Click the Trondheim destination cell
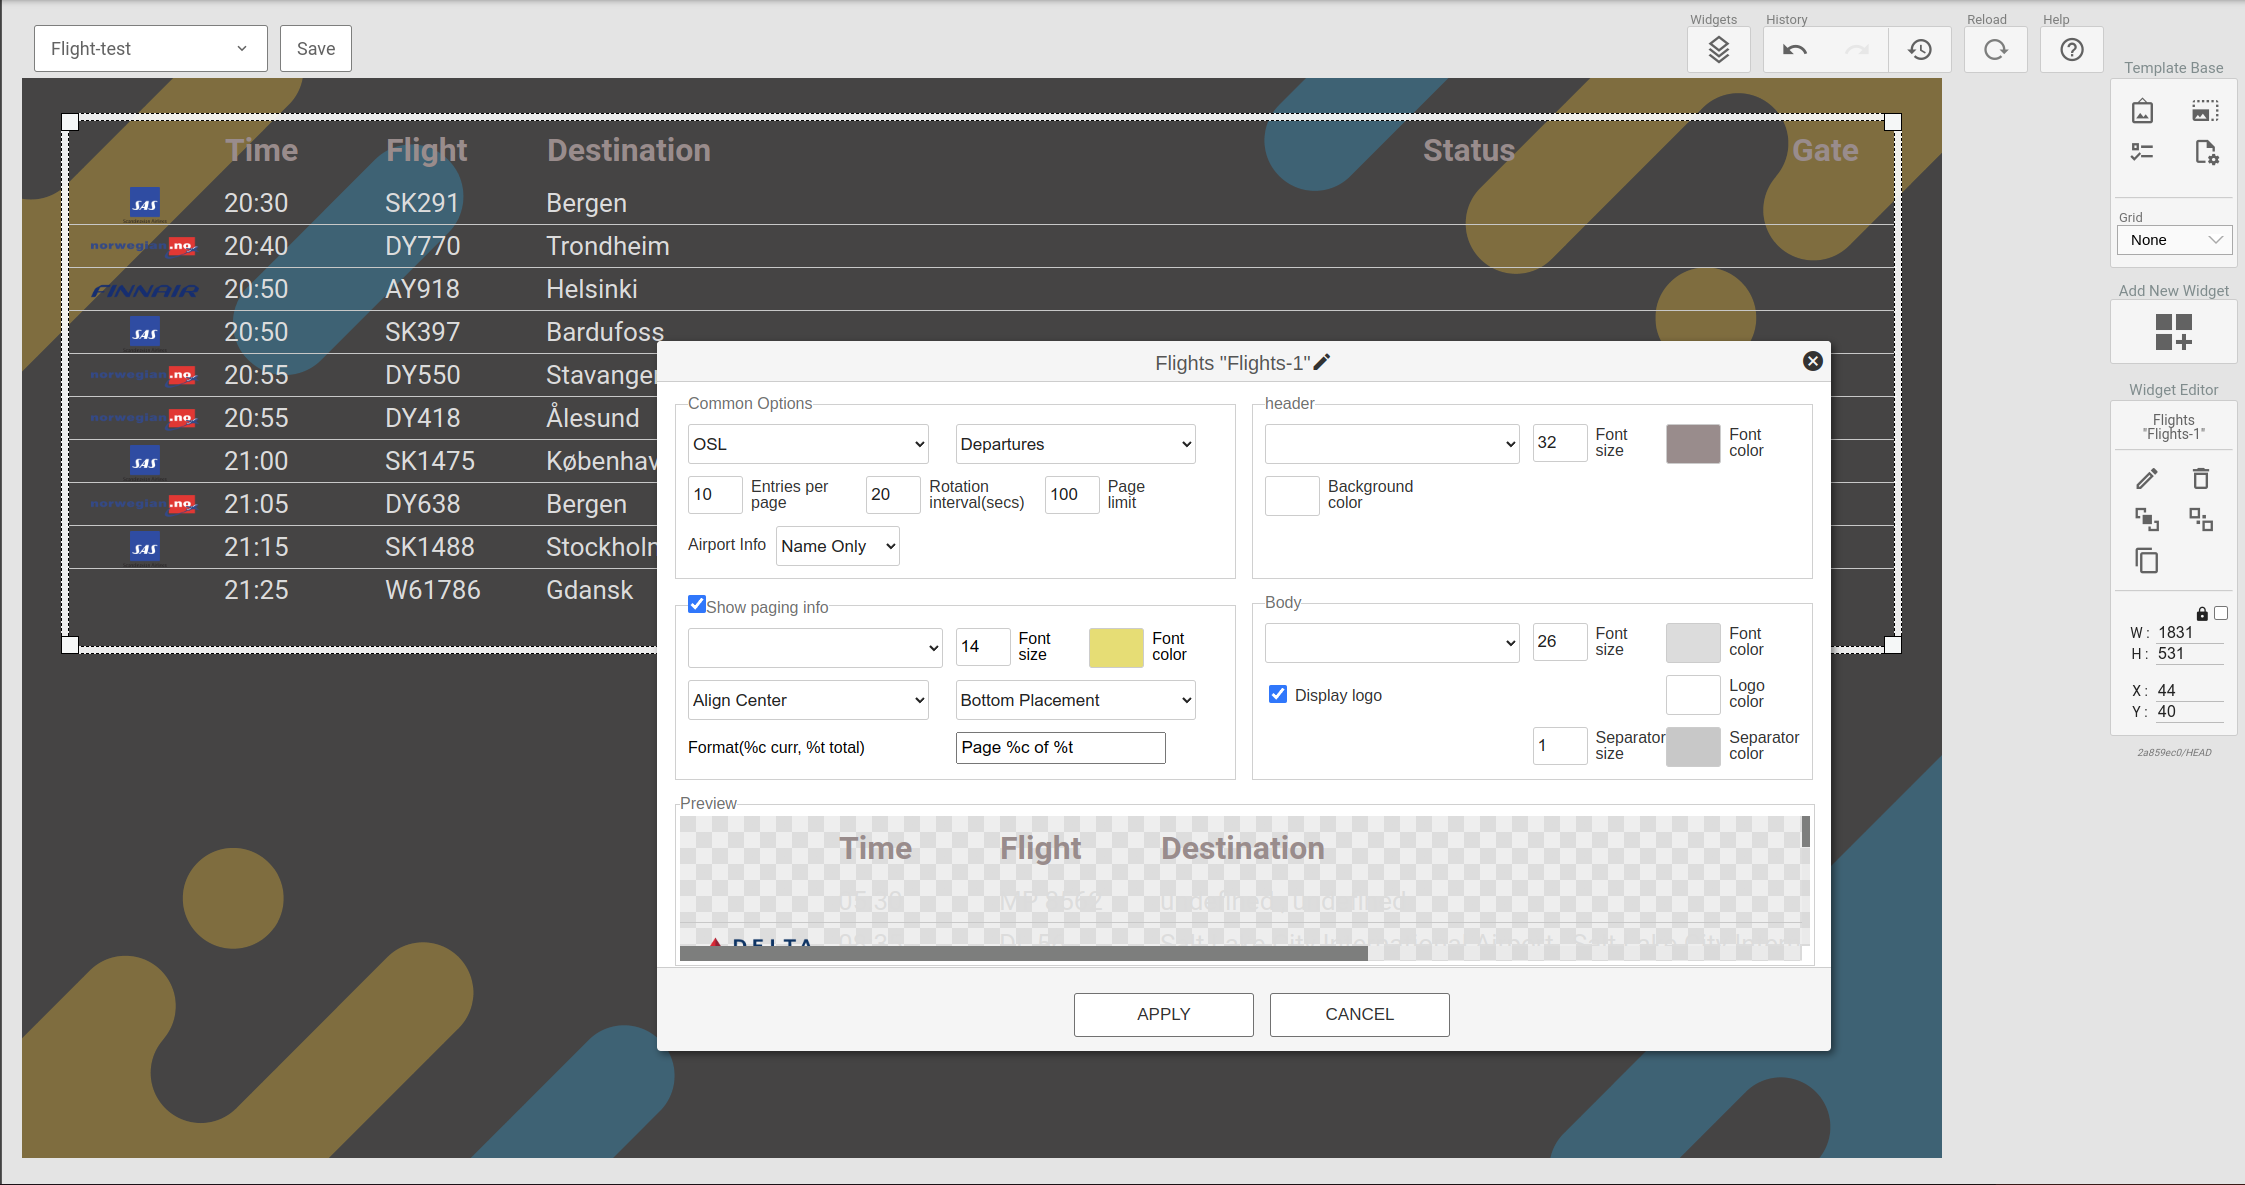 pos(608,246)
